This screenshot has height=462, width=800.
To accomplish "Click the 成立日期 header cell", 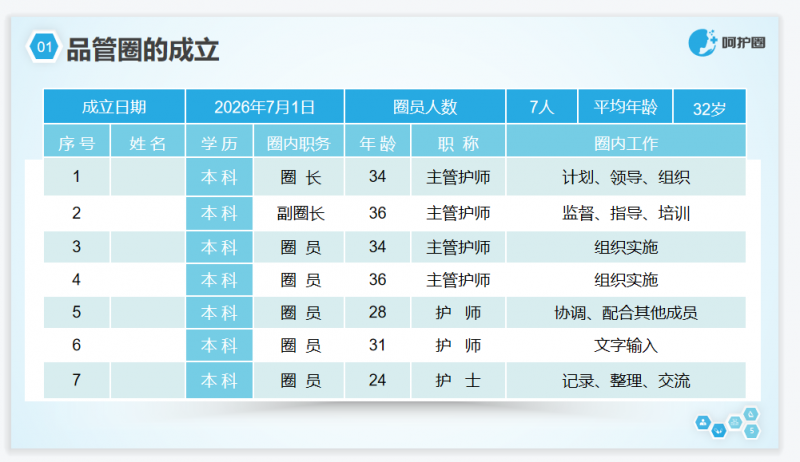I will pos(114,107).
